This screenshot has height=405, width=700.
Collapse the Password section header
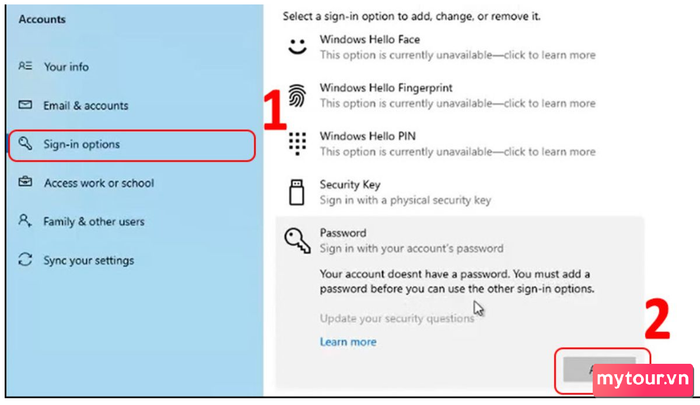(x=460, y=240)
